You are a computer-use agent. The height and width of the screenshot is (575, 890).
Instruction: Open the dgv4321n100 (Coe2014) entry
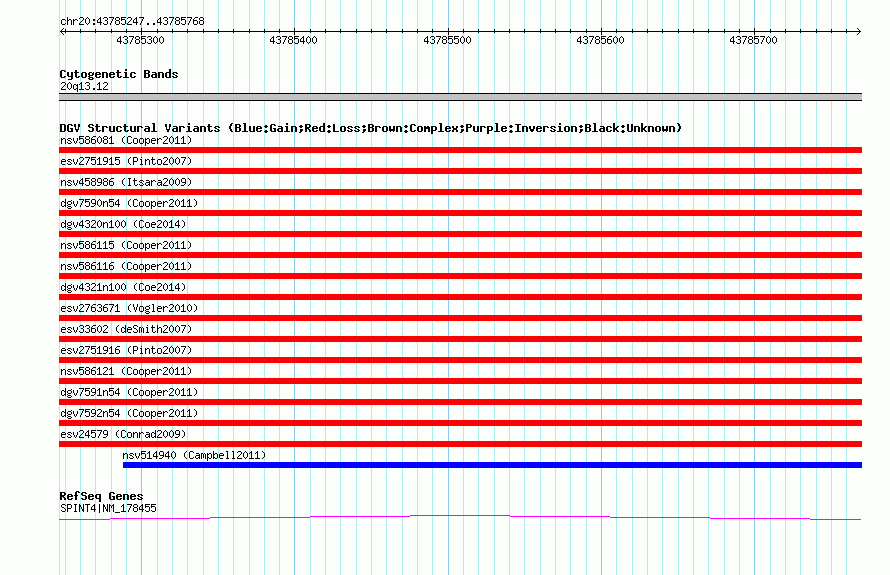point(123,287)
